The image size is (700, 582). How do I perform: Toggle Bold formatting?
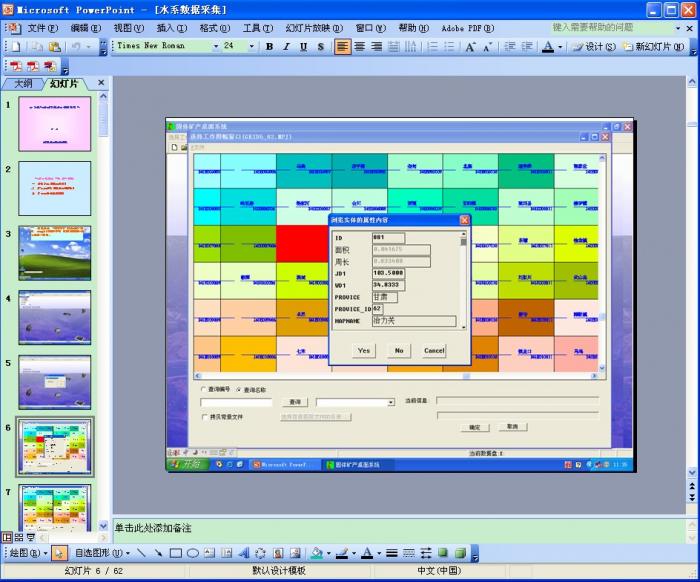coord(269,47)
